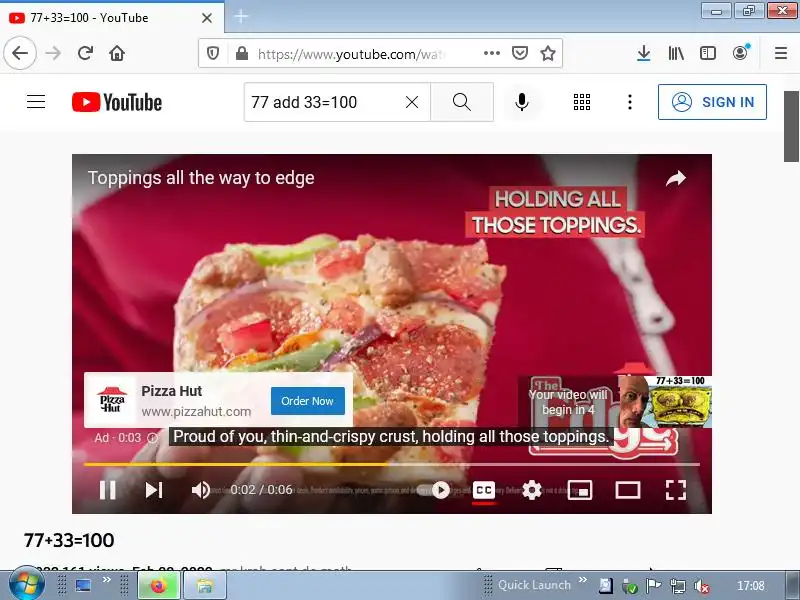This screenshot has height=600, width=800.
Task: Open the Firefox hamburger menu
Action: coord(781,53)
